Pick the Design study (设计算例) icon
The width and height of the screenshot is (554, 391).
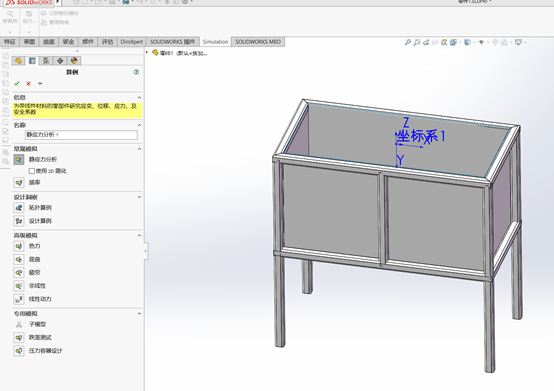coord(19,221)
